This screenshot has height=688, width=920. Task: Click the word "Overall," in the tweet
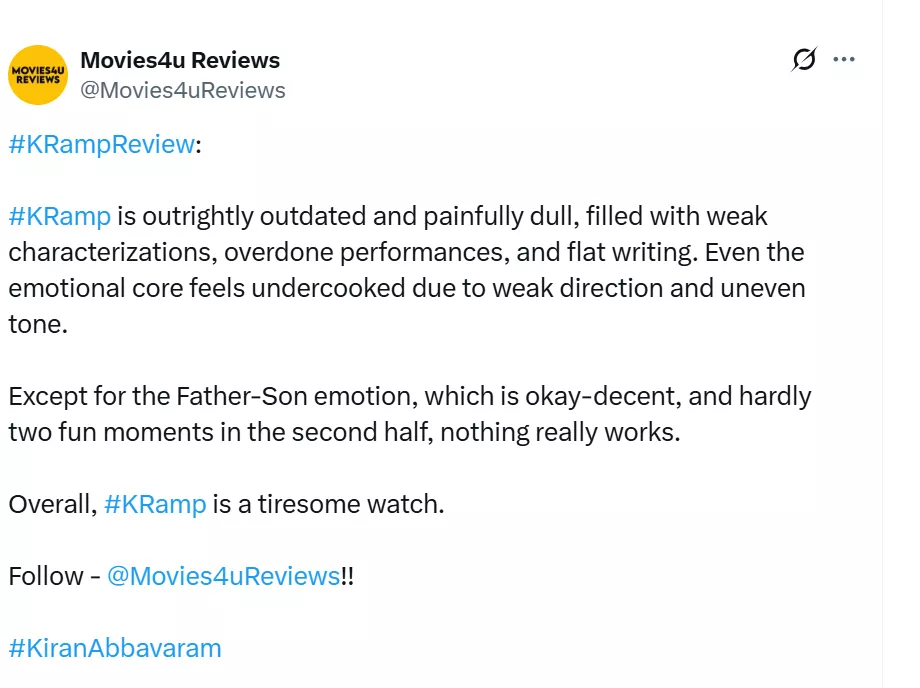click(52, 504)
